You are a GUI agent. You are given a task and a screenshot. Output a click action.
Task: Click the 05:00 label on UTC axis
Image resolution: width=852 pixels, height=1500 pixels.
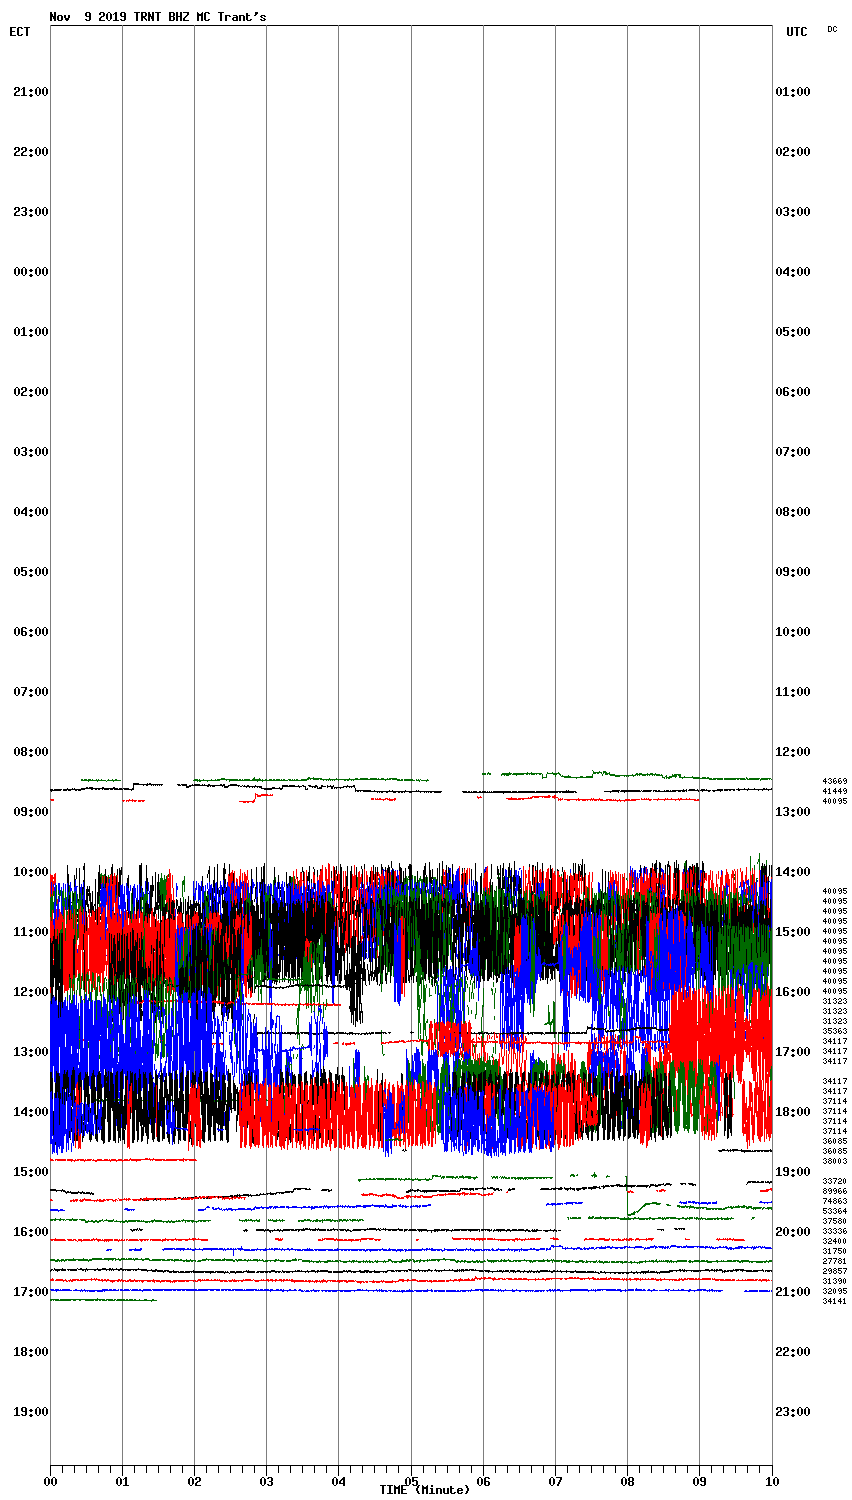(x=793, y=332)
